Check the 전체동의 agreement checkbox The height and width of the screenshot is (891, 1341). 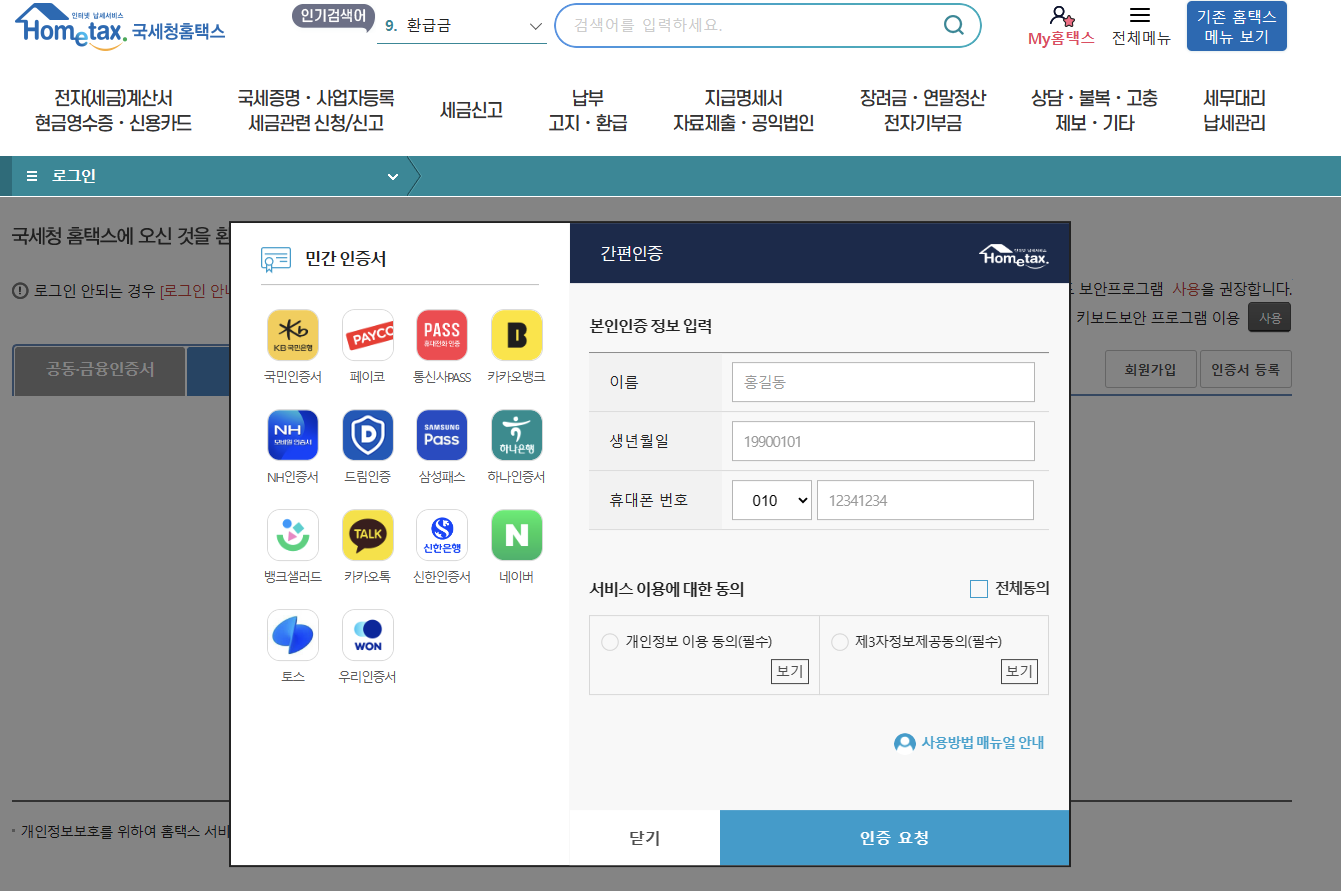(979, 588)
